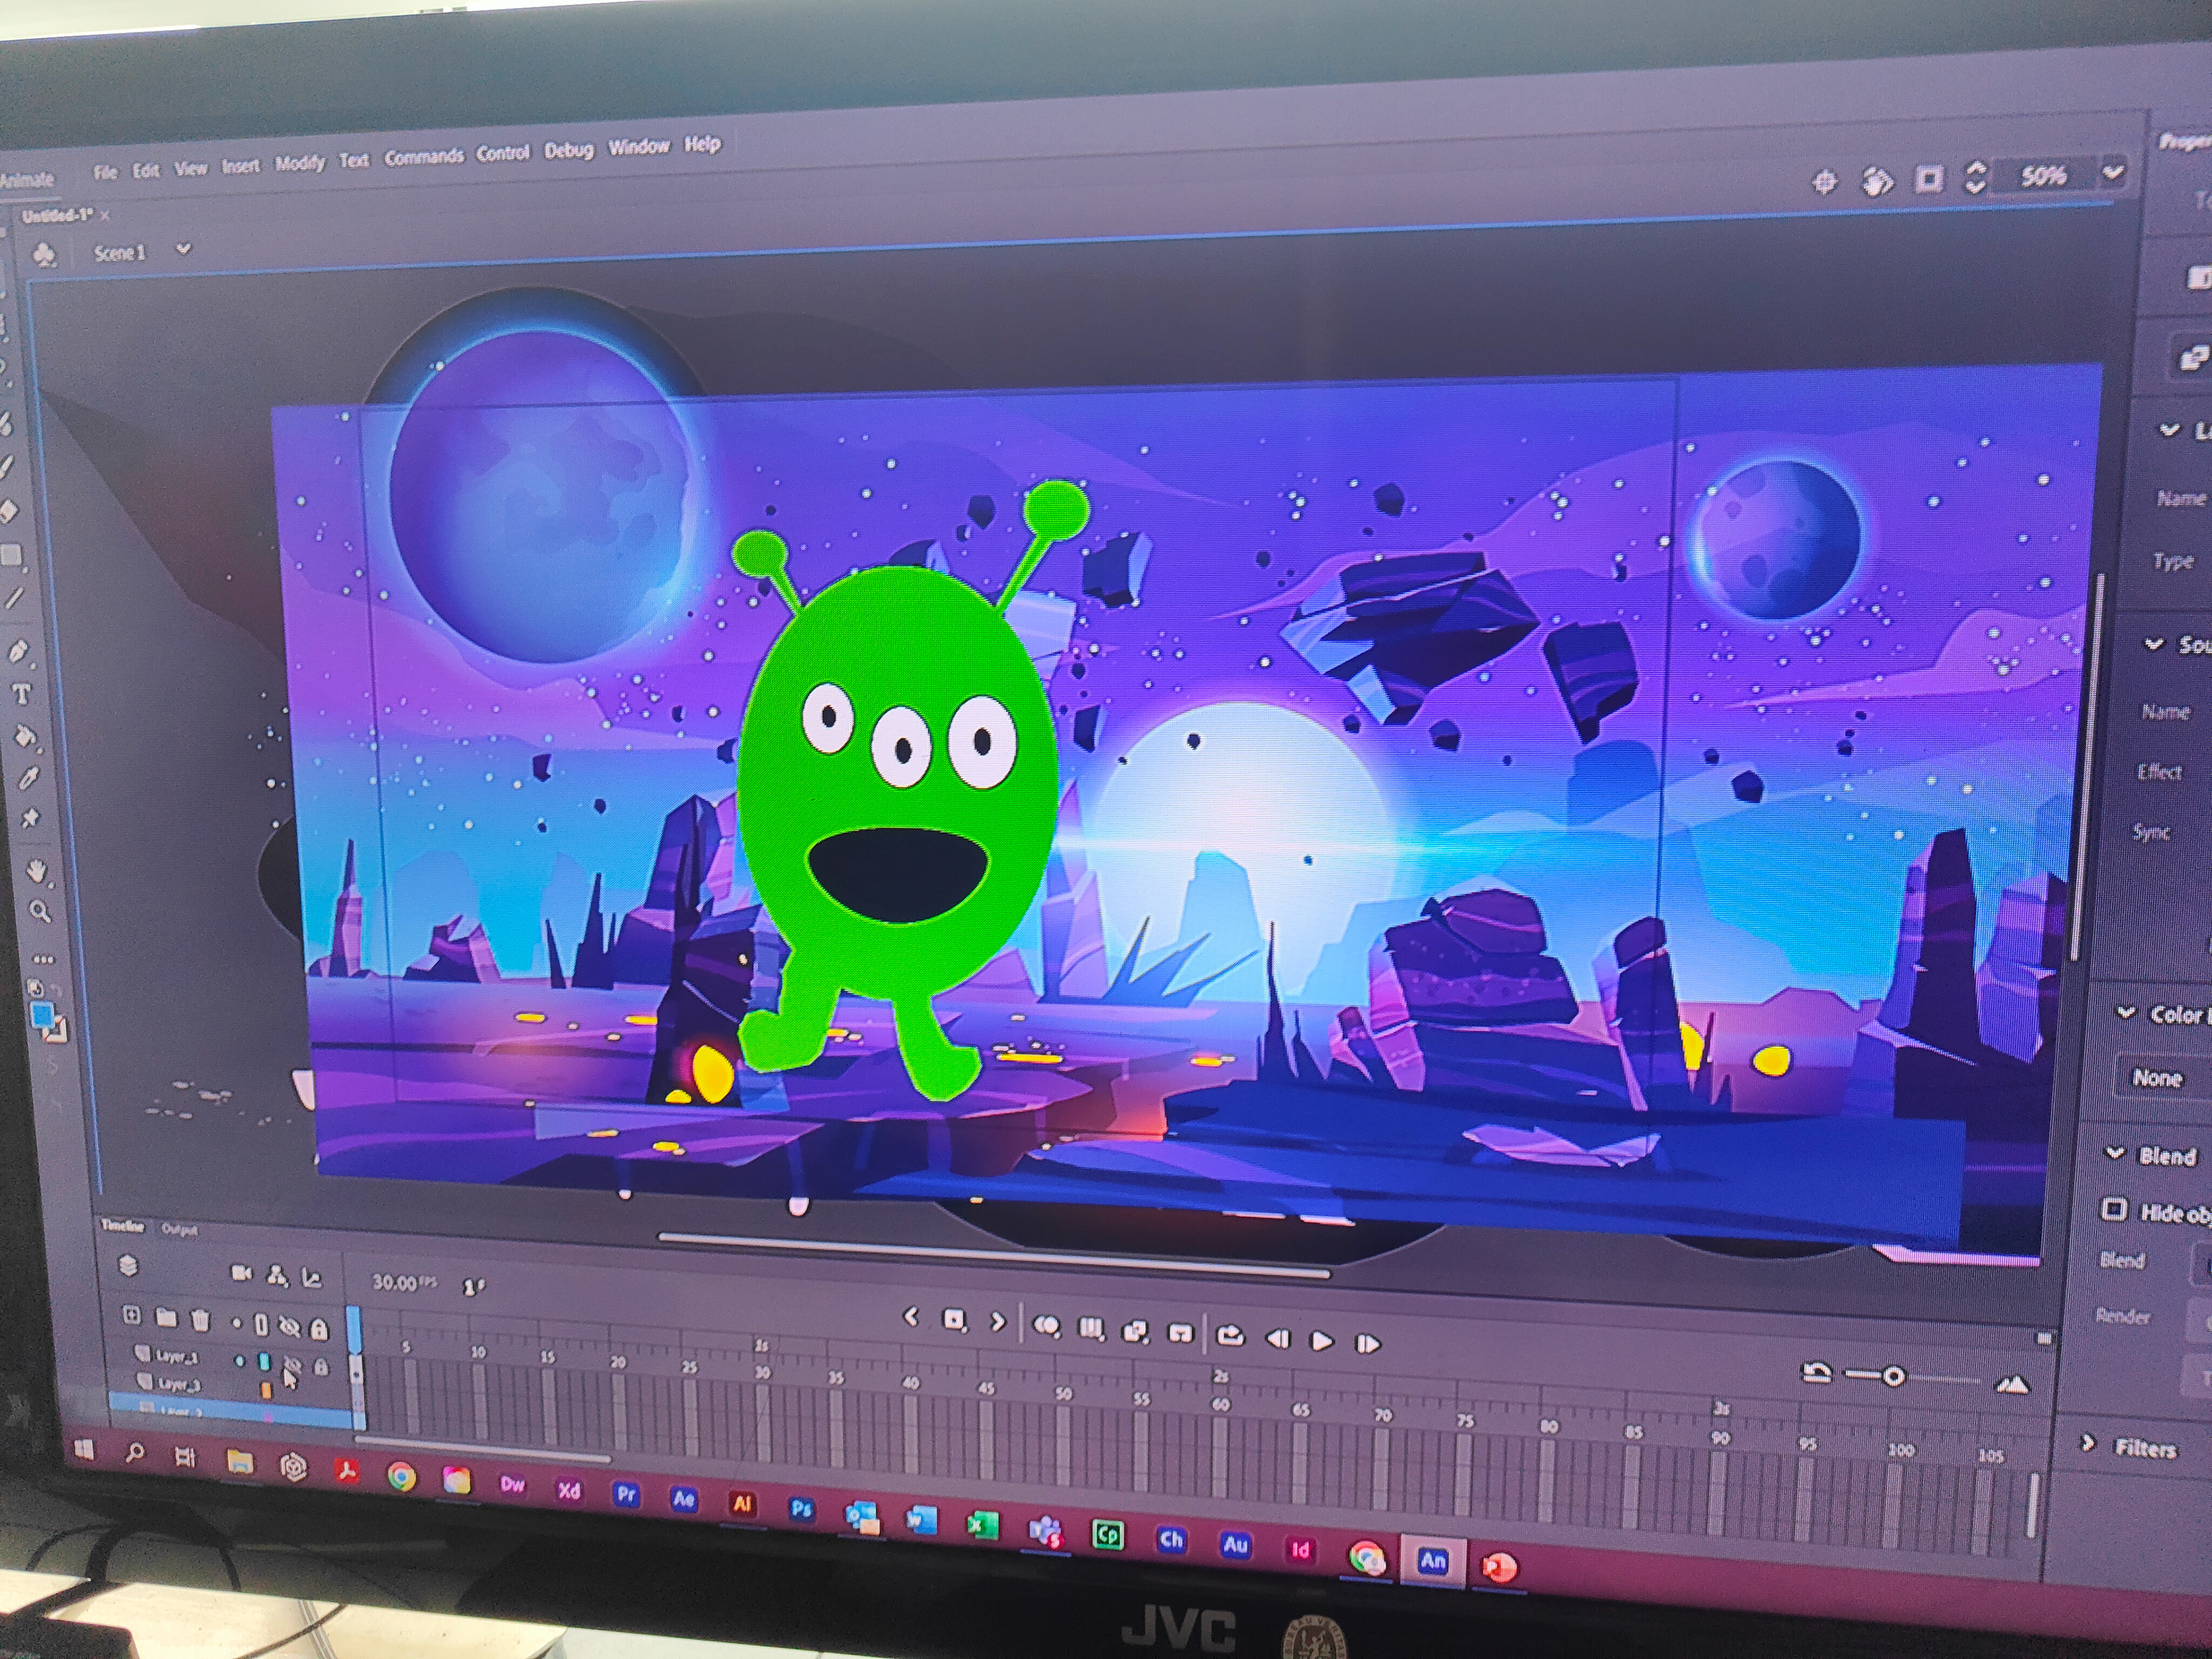Screen dimensions: 2212x1659
Task: Select Layer_3 in the Timeline
Action: coord(179,1385)
